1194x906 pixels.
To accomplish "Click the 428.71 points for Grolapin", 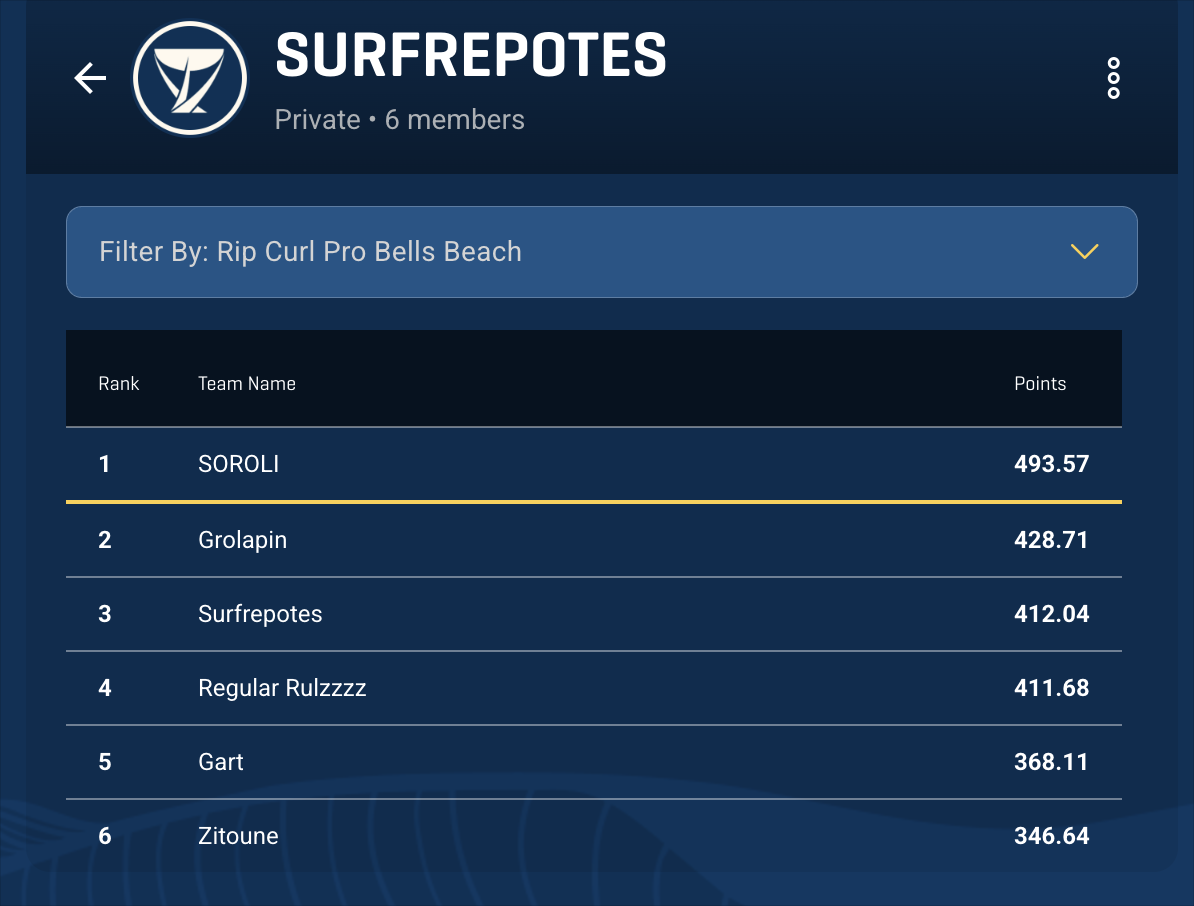I will 1051,540.
